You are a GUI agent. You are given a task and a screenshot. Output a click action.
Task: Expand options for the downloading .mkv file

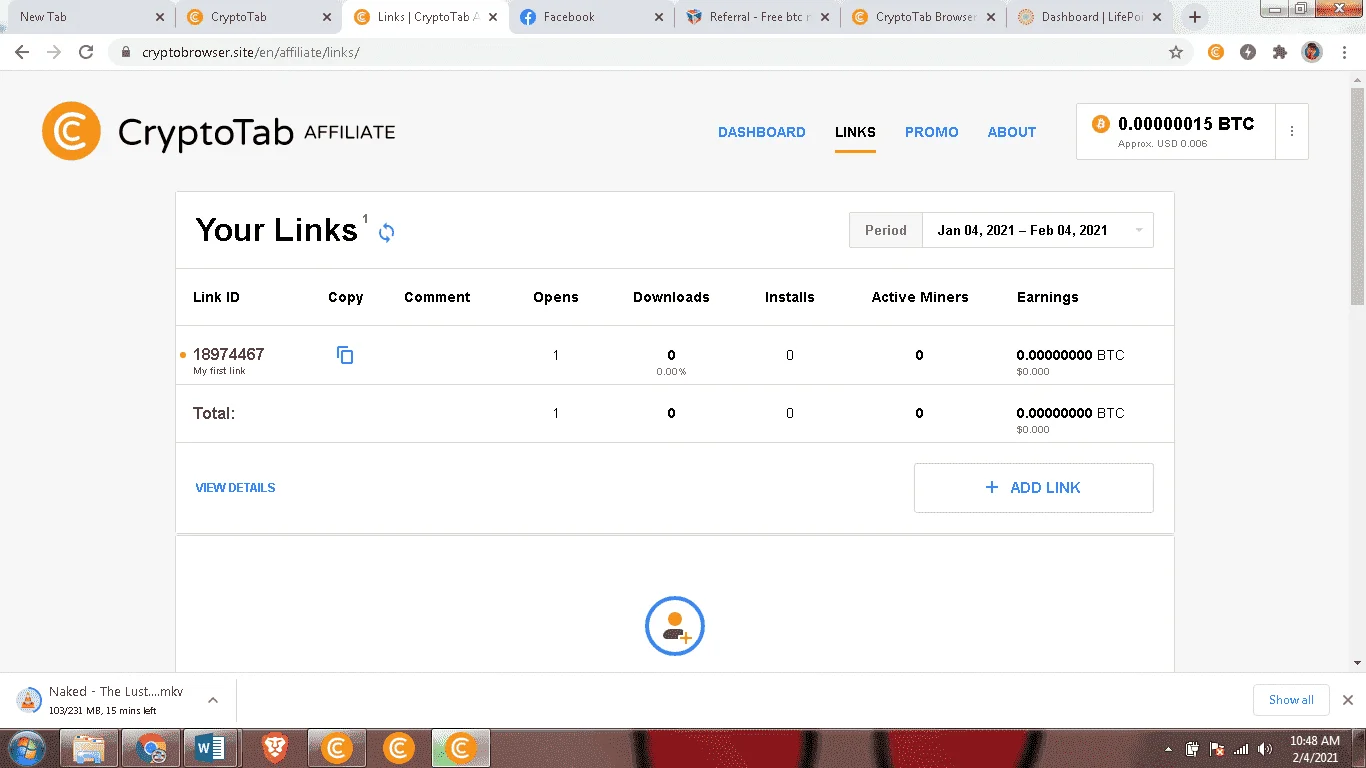click(x=213, y=700)
